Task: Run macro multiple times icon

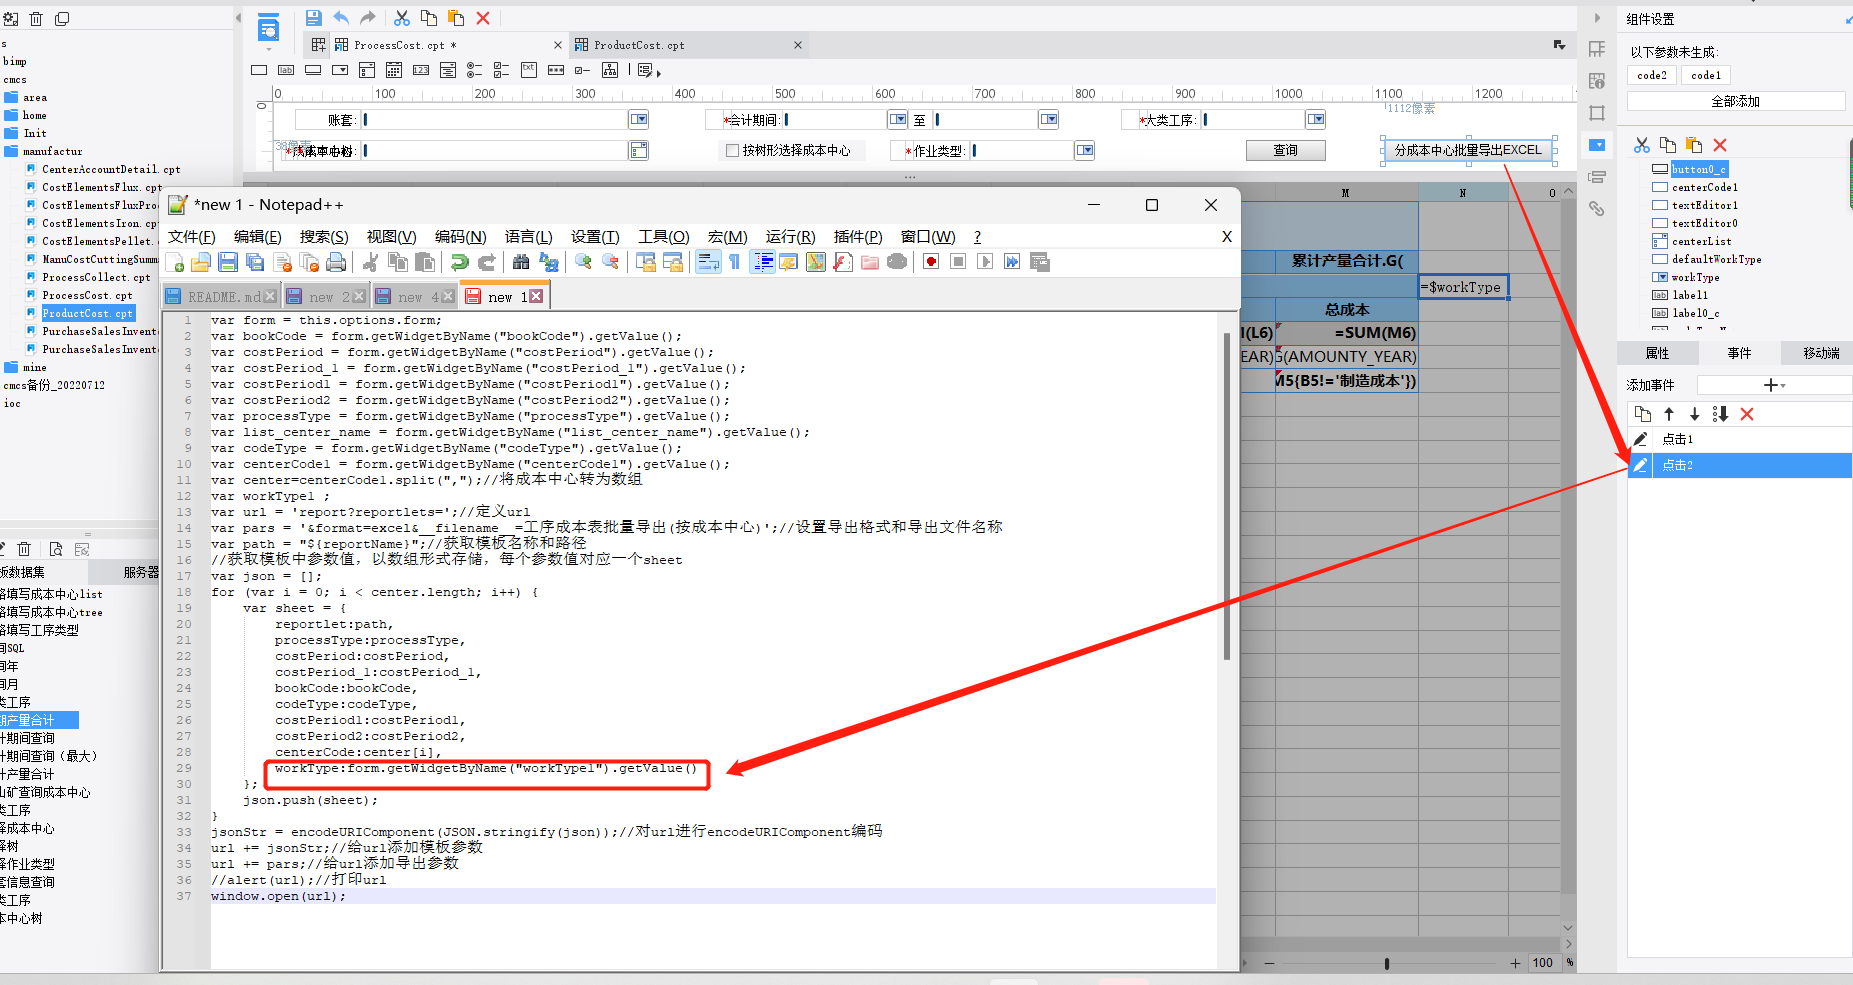Action: click(1012, 262)
